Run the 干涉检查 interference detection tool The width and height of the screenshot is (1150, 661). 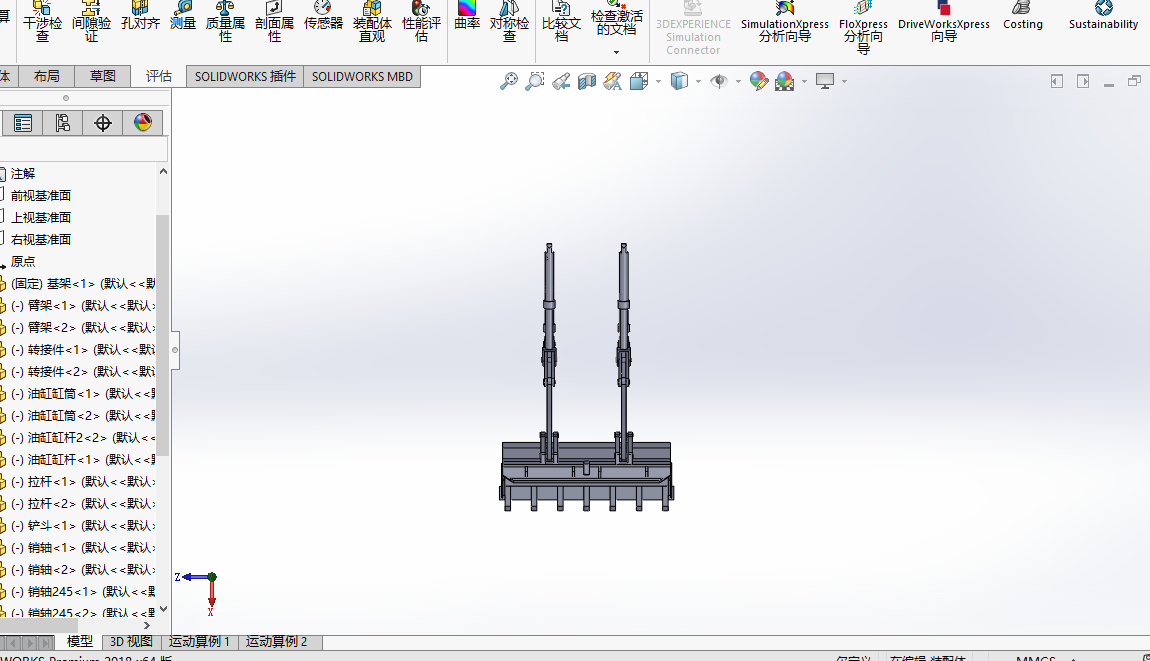click(x=43, y=21)
